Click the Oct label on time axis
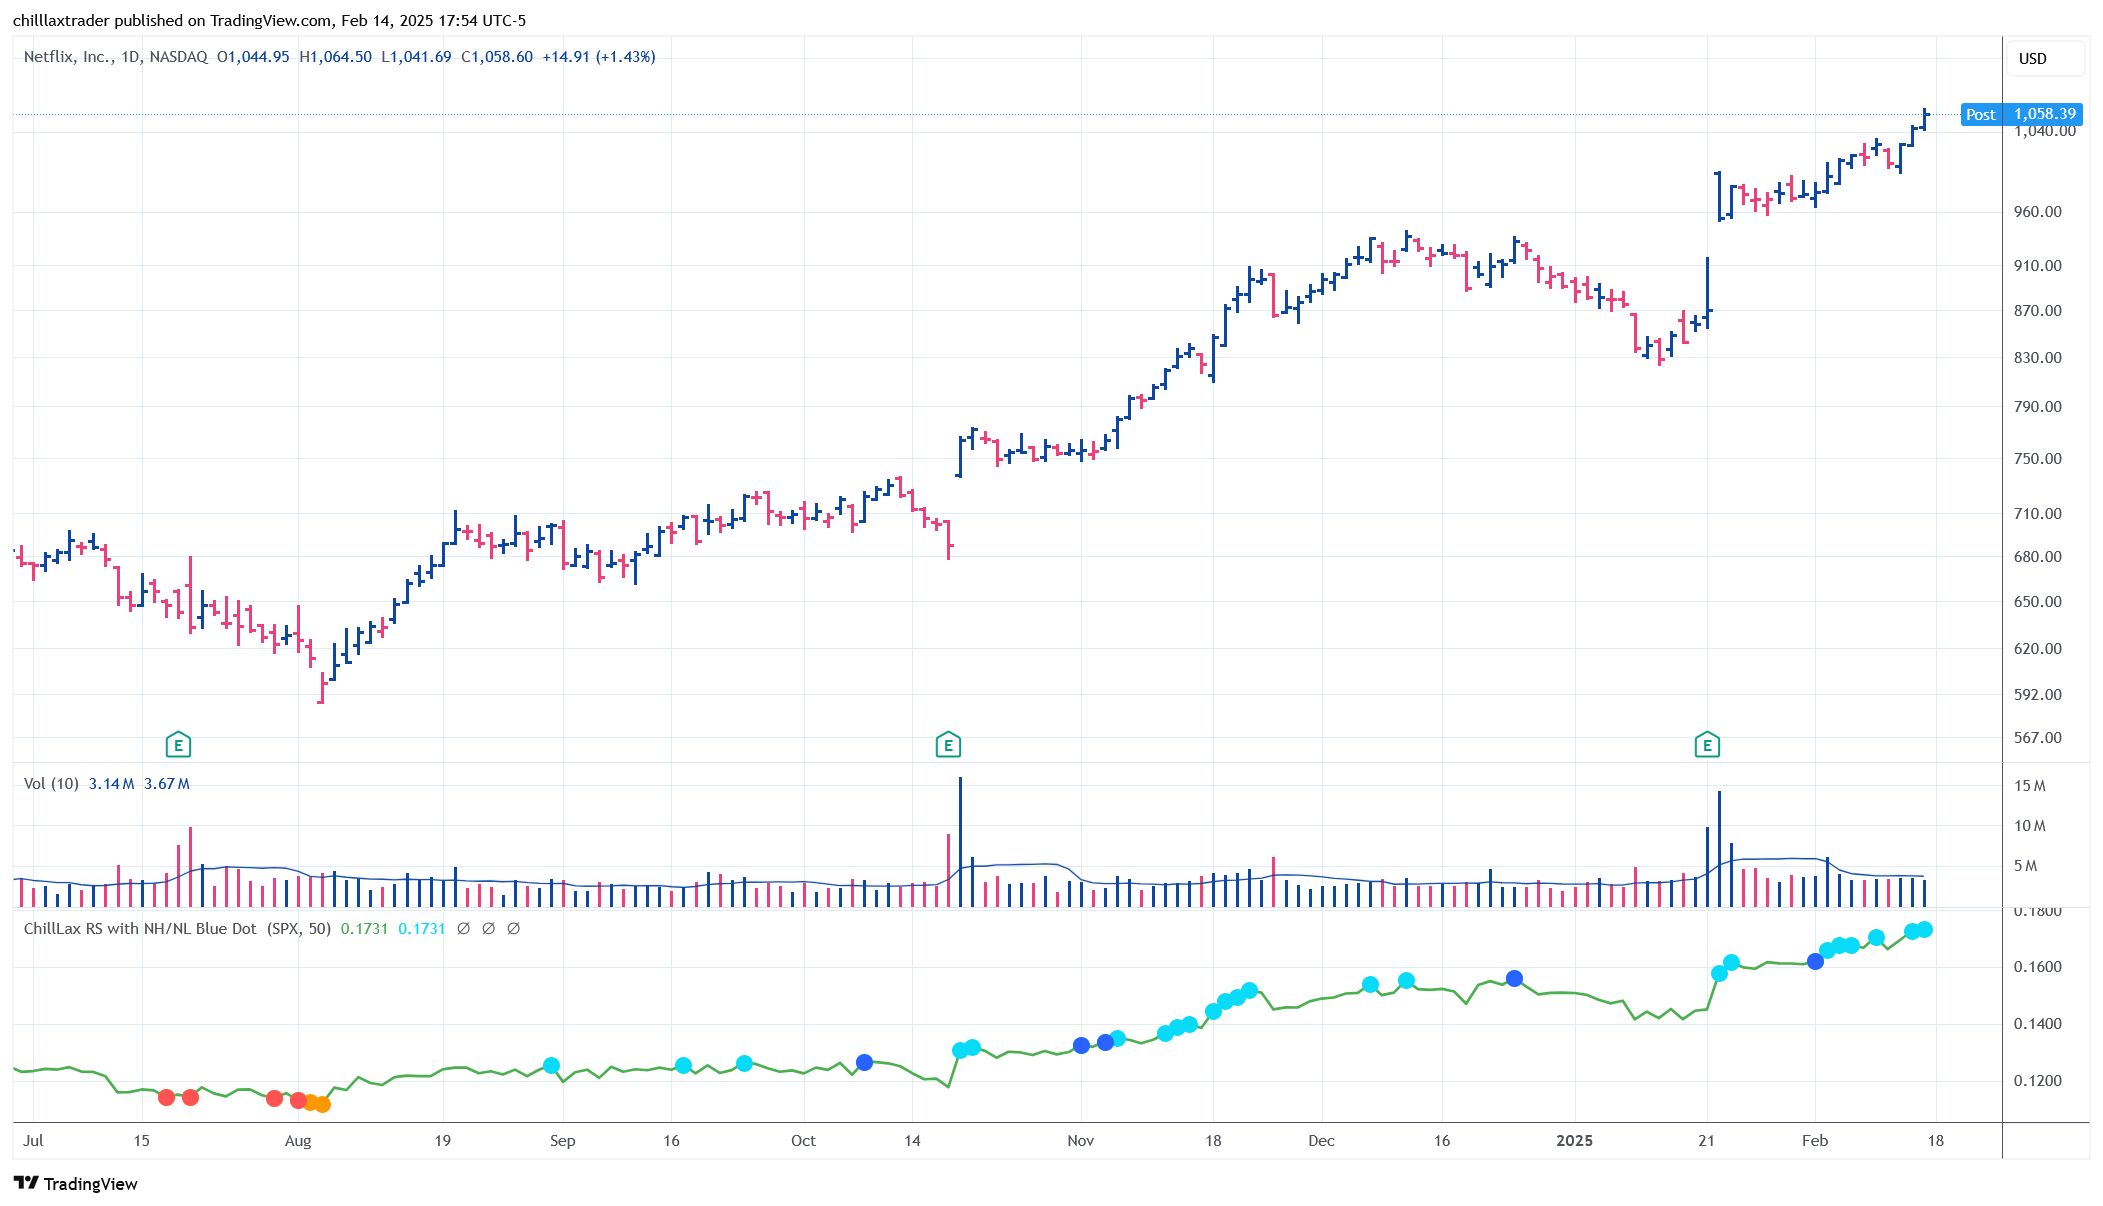This screenshot has width=2103, height=1206. point(804,1140)
